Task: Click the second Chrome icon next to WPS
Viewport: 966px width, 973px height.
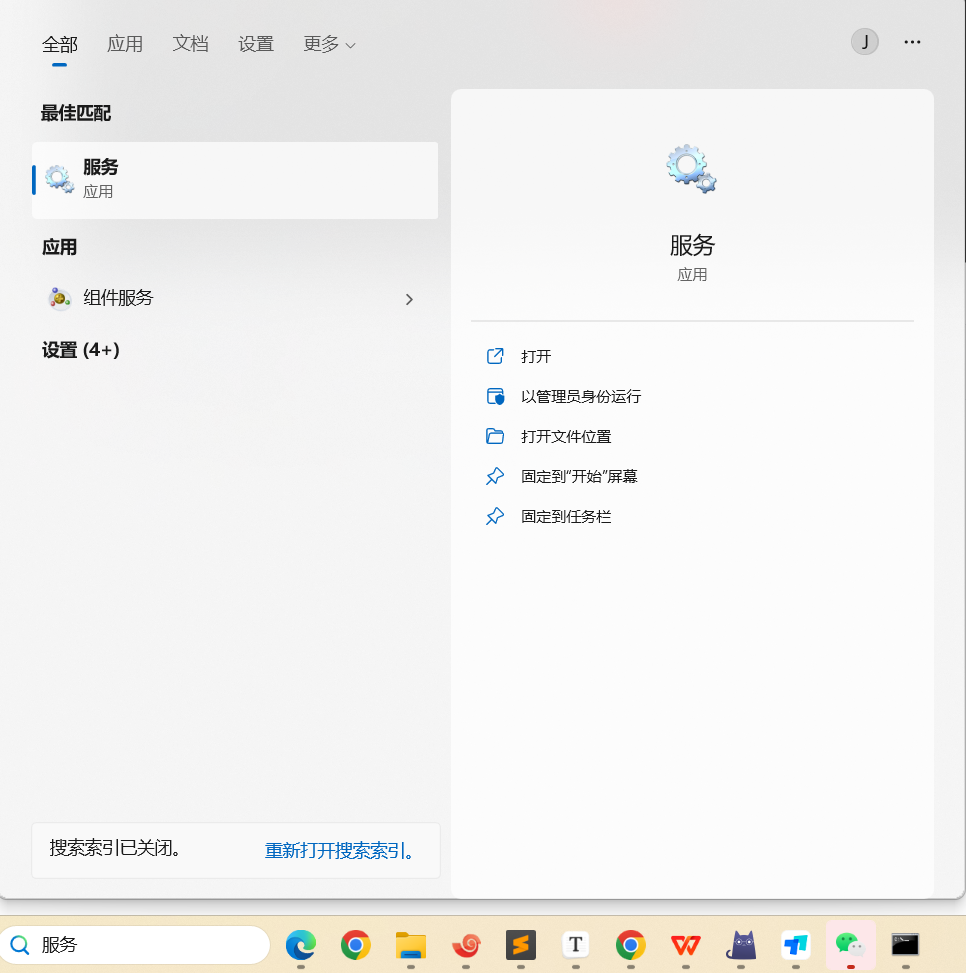Action: (x=630, y=945)
